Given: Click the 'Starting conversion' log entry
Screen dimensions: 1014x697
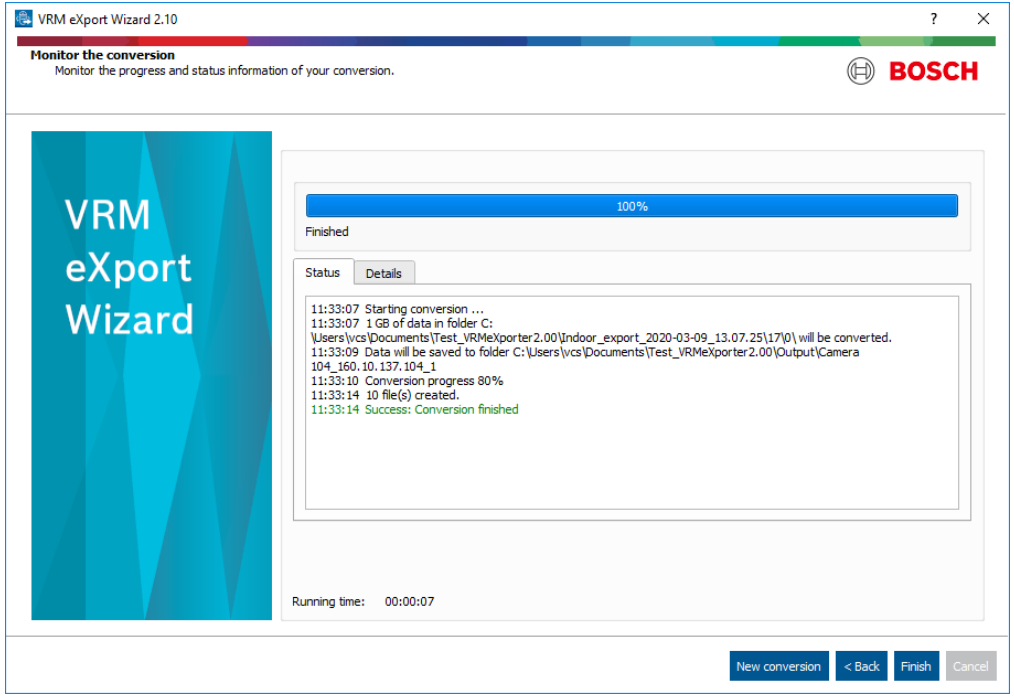Looking at the screenshot, I should 424,309.
